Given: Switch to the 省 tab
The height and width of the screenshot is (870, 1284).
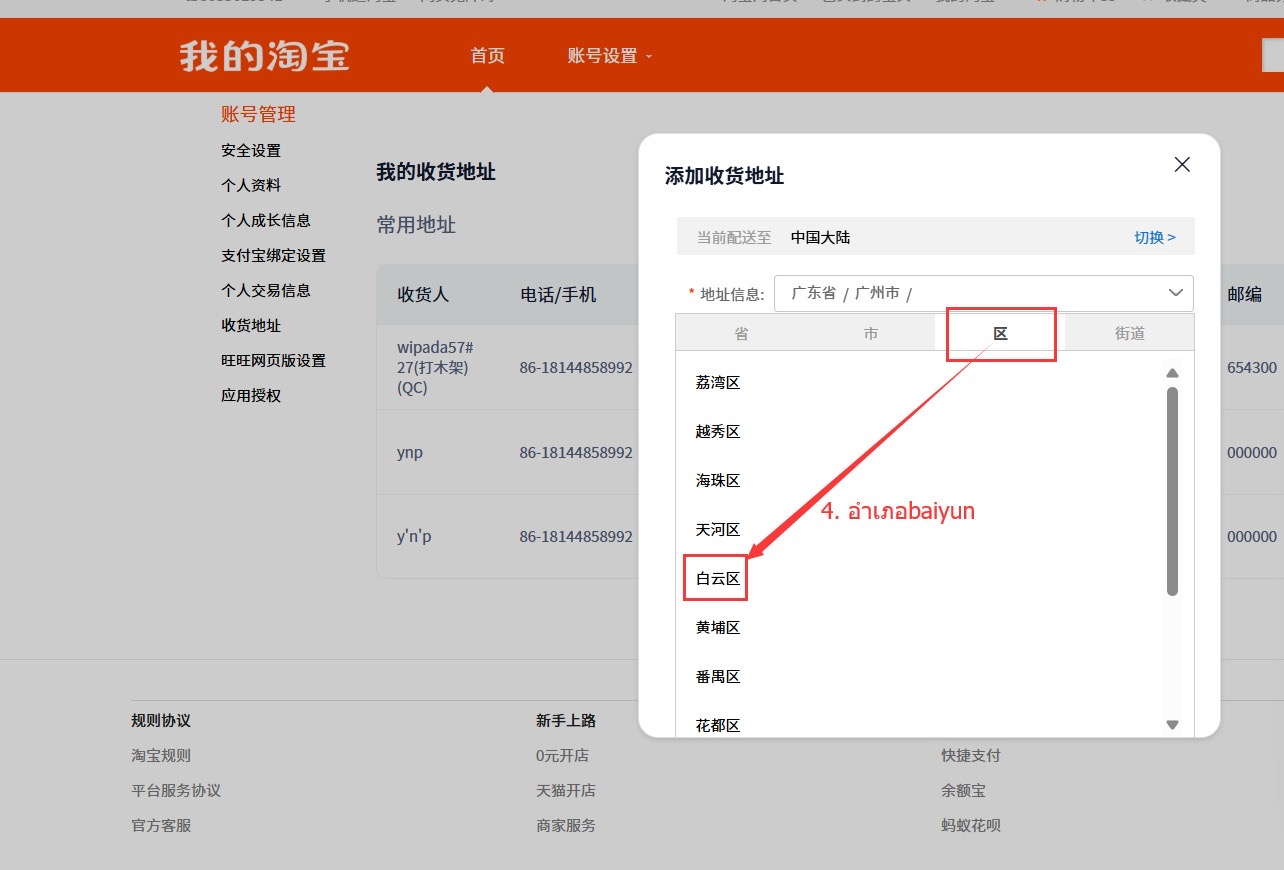Looking at the screenshot, I should coord(741,333).
